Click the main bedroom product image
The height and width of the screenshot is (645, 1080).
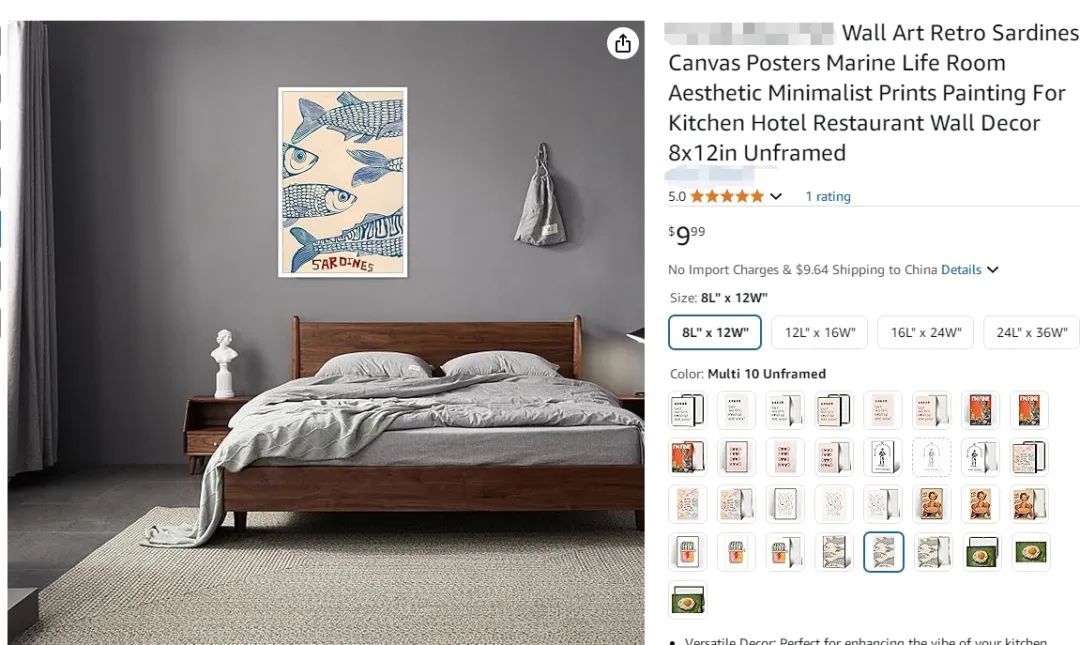(326, 333)
